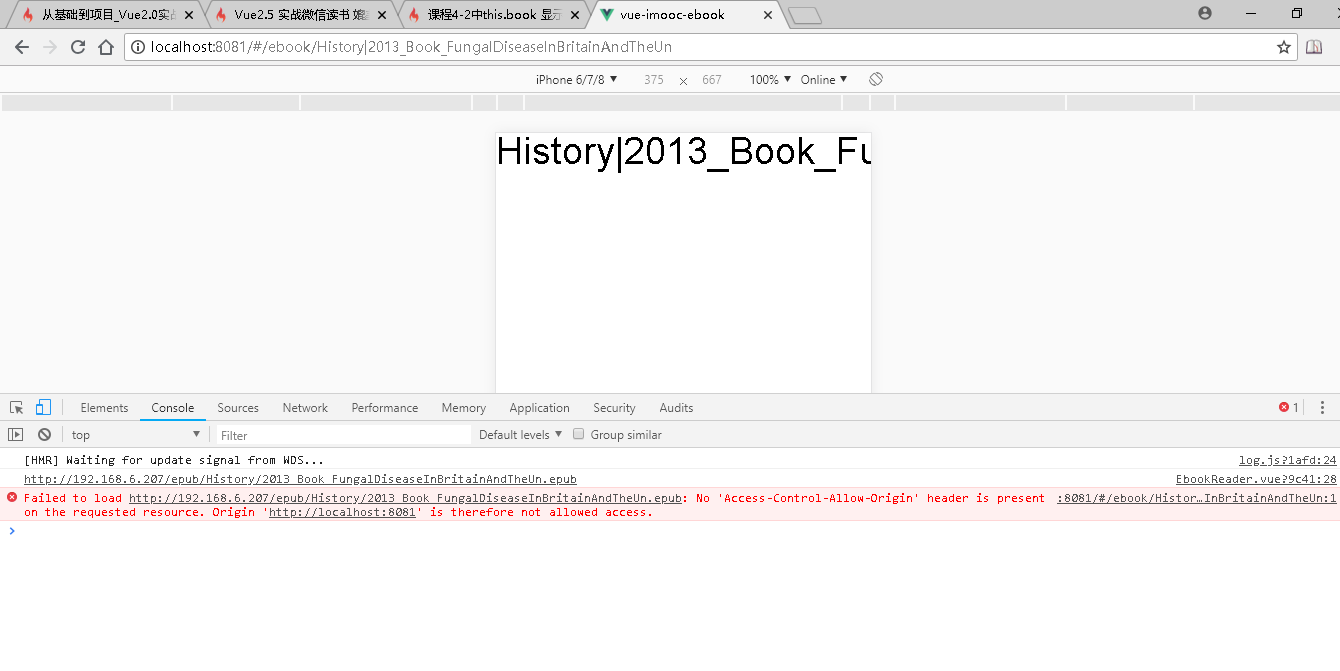View site info icon in address bar
Screen dimensions: 1340x671
coord(138,47)
